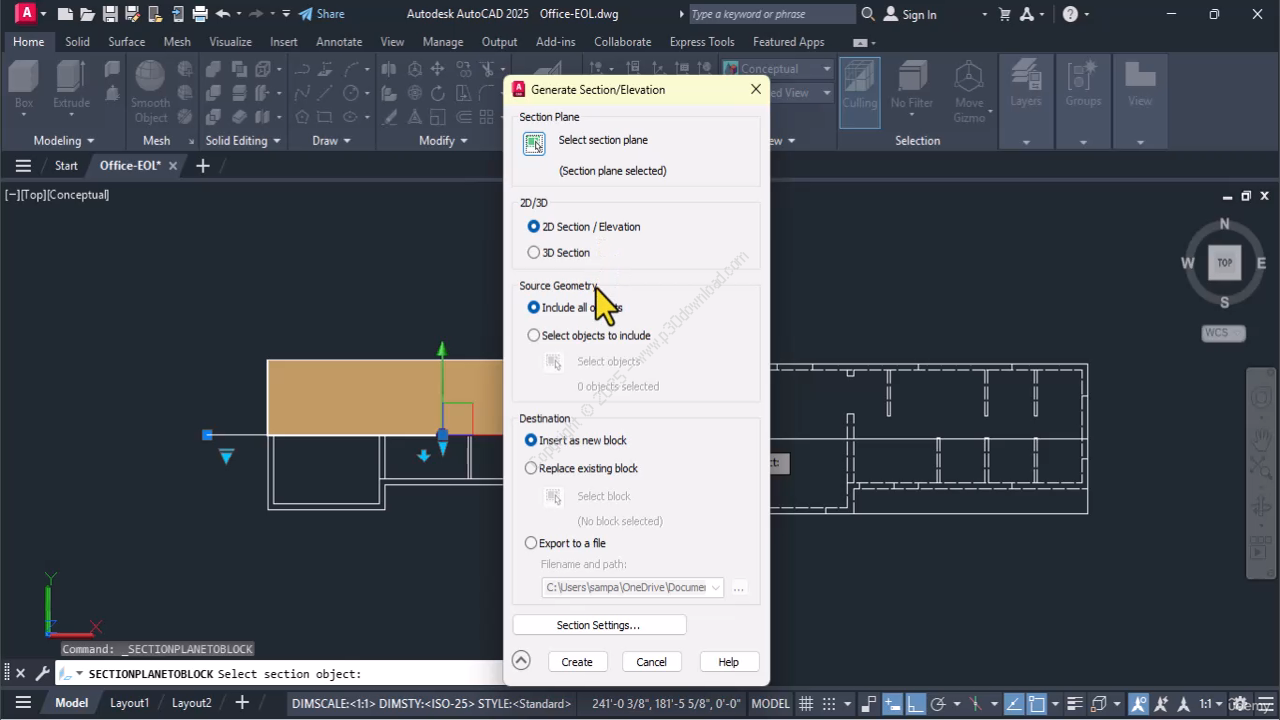Click the Plot printer icon

(x=200, y=14)
